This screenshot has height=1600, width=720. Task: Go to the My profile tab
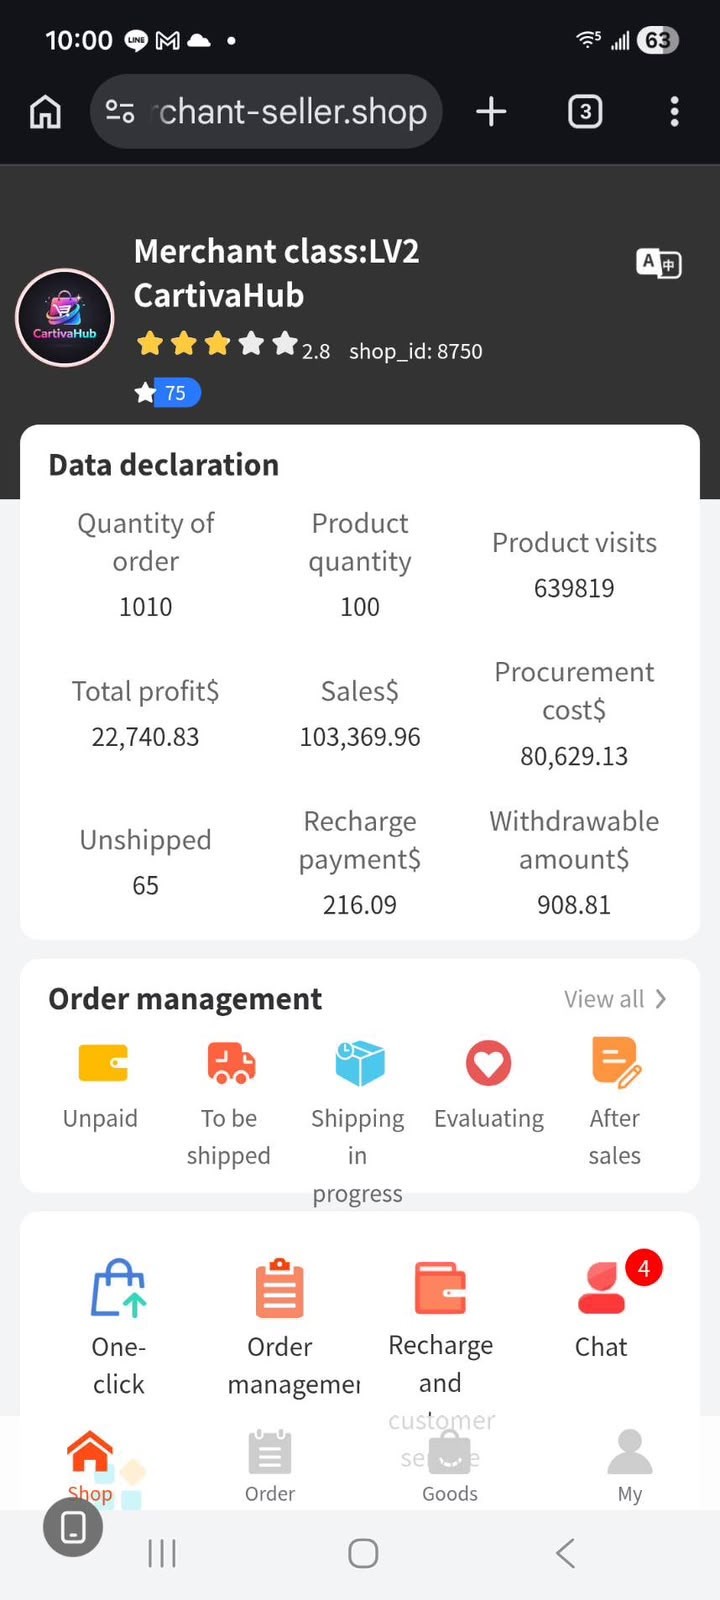[630, 1466]
